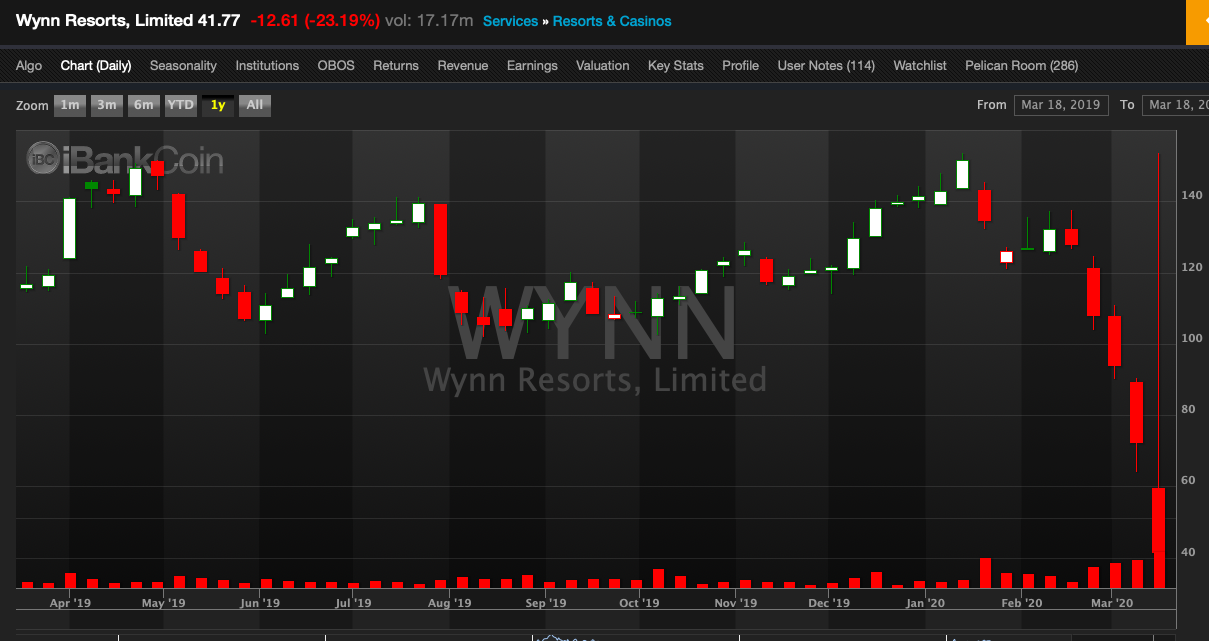1209x641 pixels.
Task: Click the -12.61 (-23.19%) change value
Action: pyautogui.click(x=315, y=21)
